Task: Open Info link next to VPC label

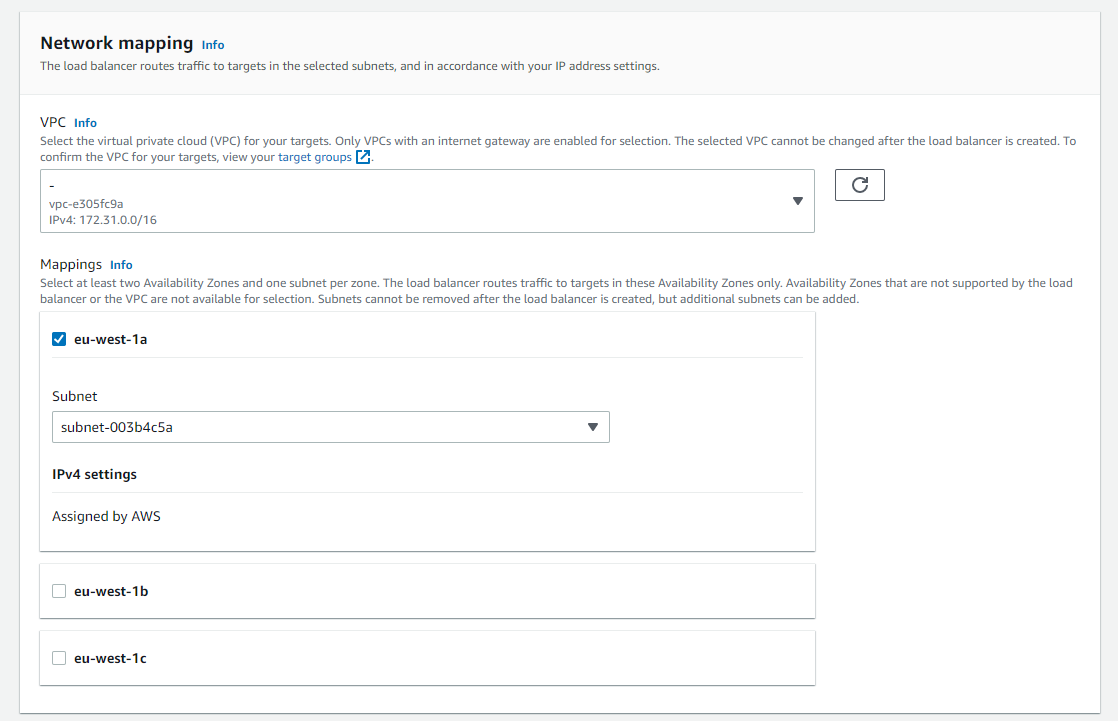Action: click(85, 123)
